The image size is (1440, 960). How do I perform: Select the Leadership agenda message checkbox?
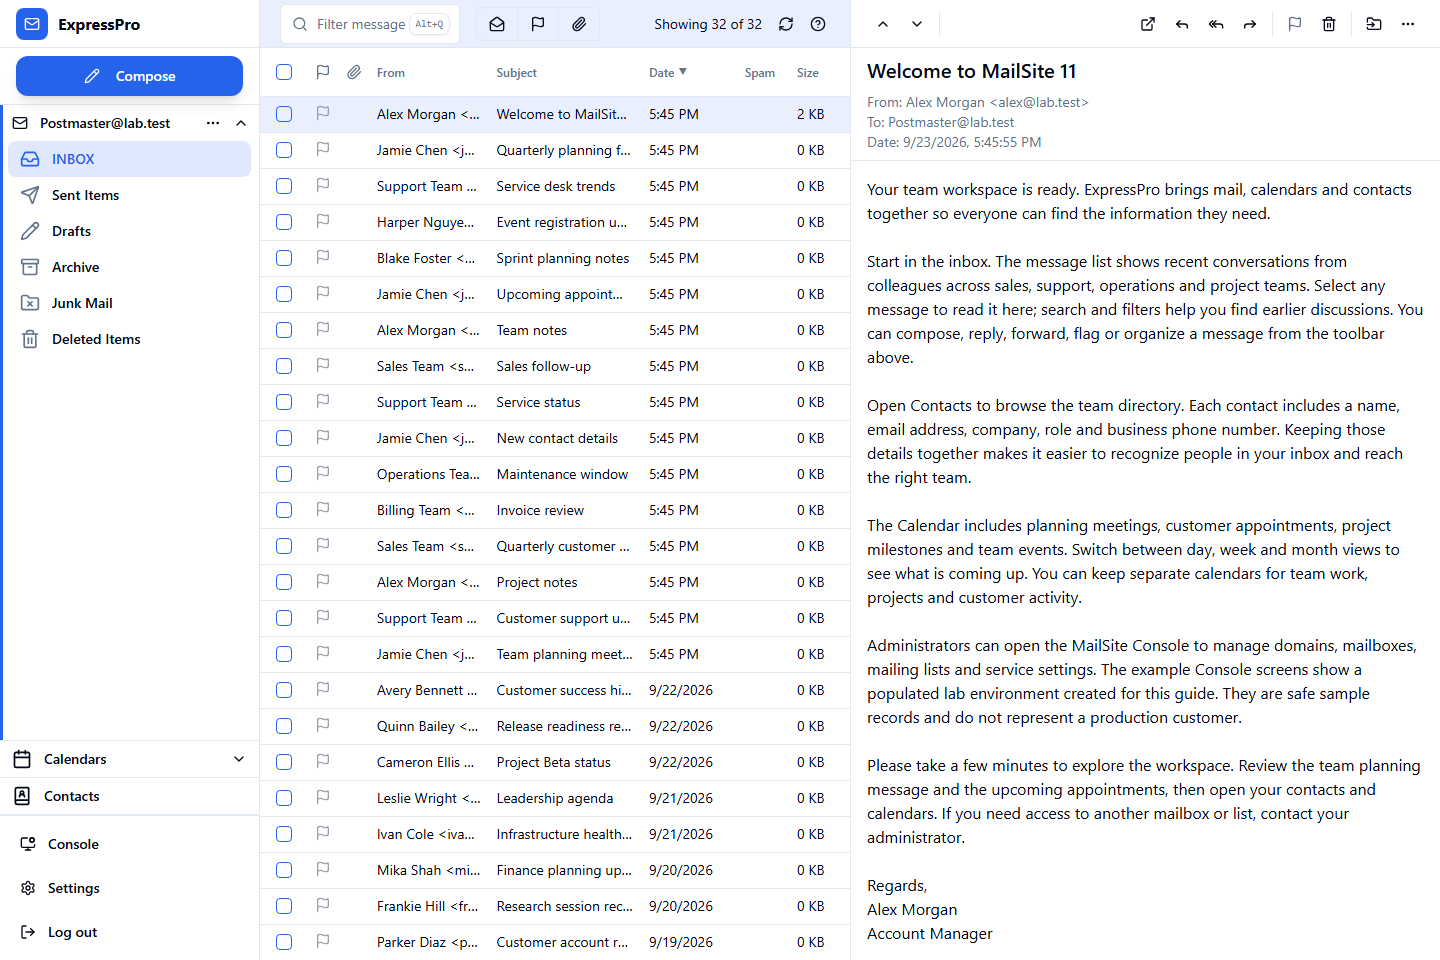[284, 798]
